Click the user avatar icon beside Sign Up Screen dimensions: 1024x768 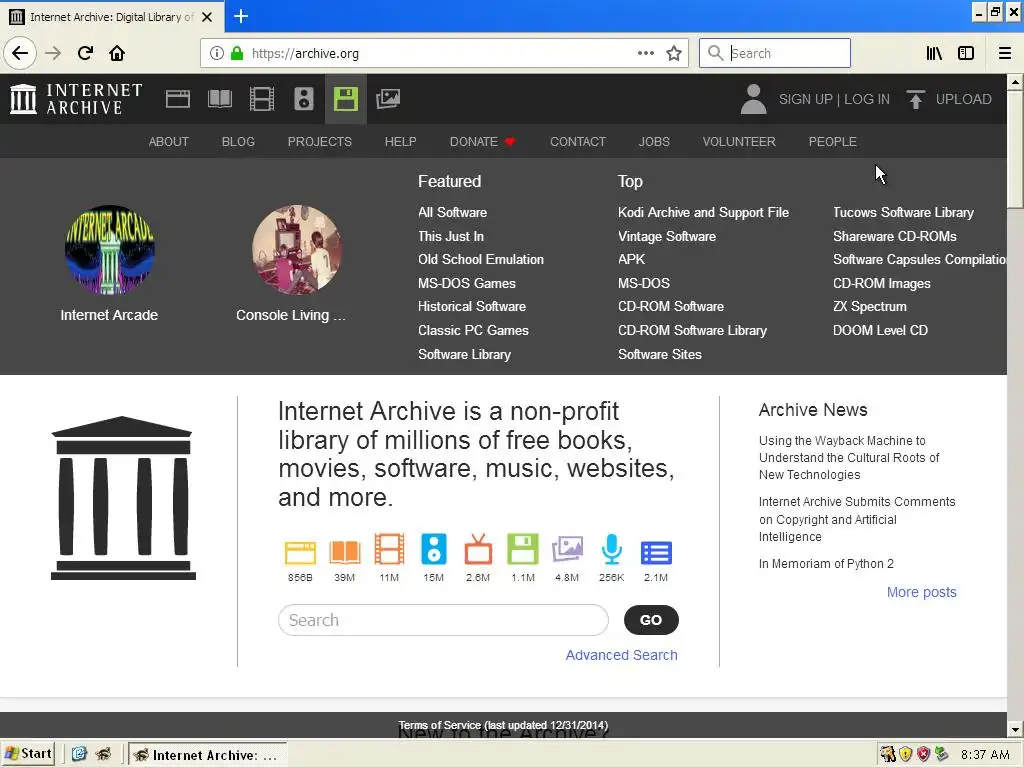[753, 99]
